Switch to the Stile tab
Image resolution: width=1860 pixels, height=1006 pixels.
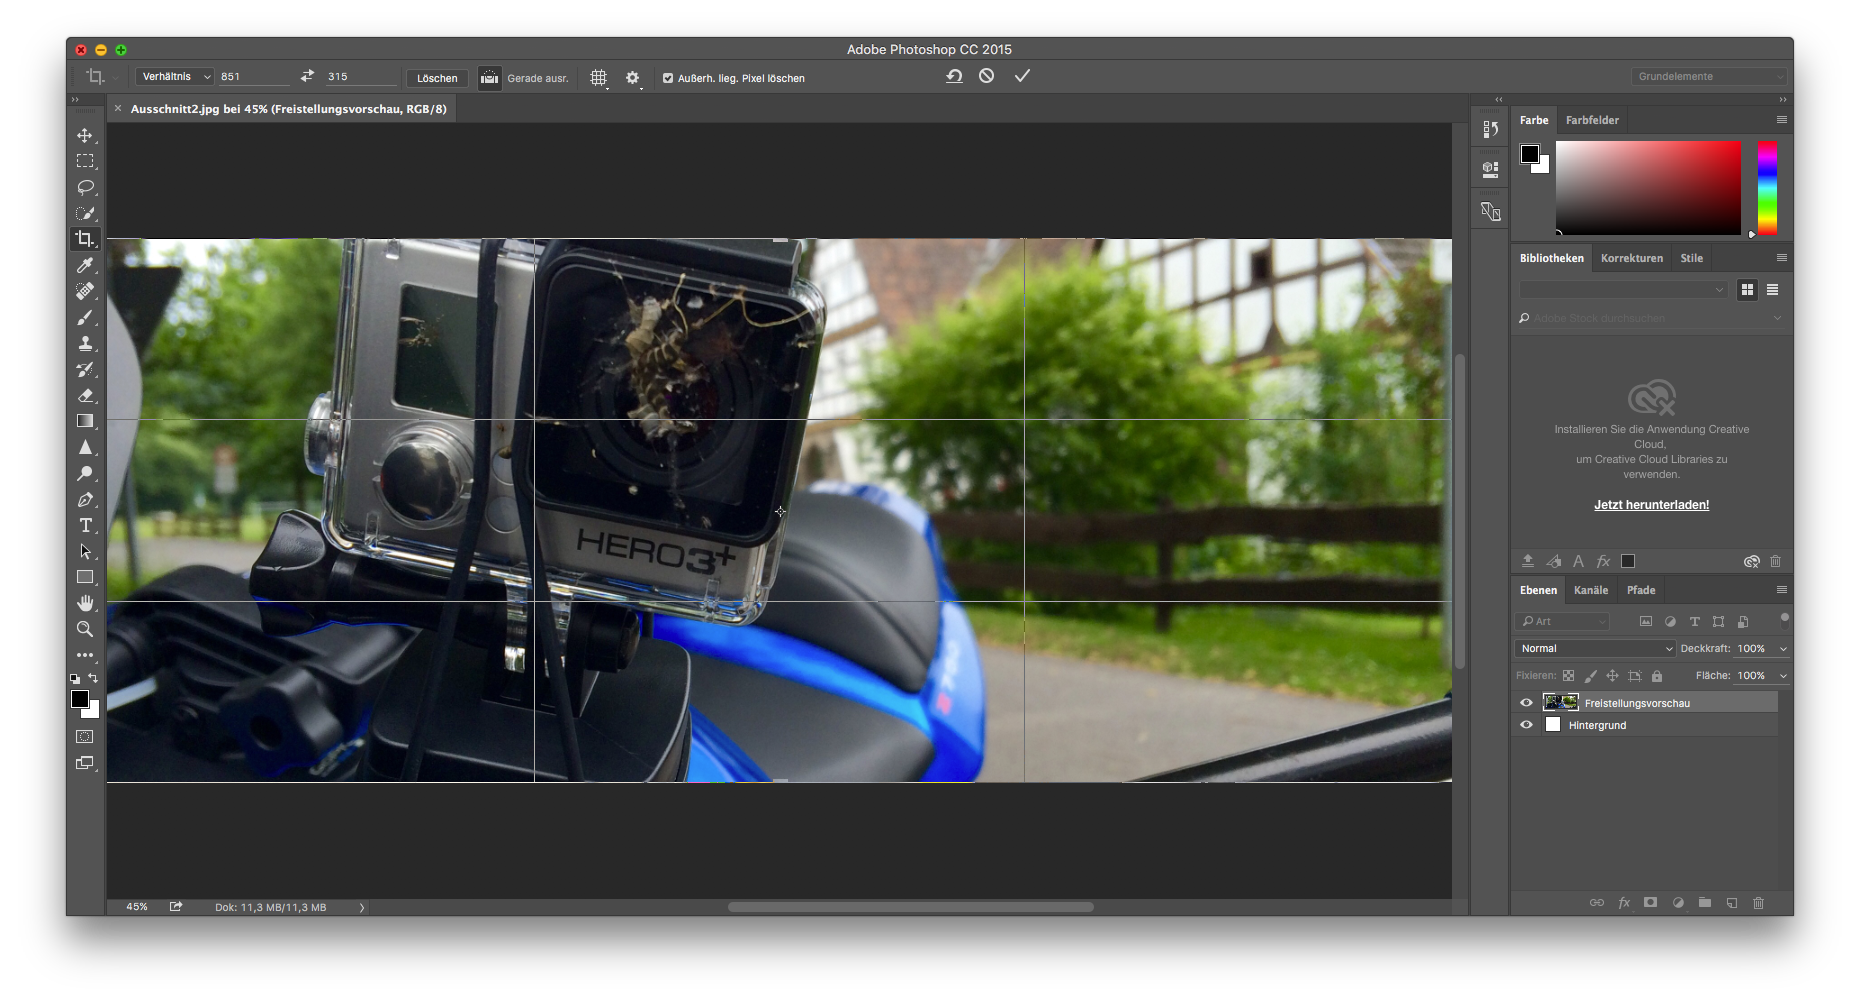click(1691, 258)
